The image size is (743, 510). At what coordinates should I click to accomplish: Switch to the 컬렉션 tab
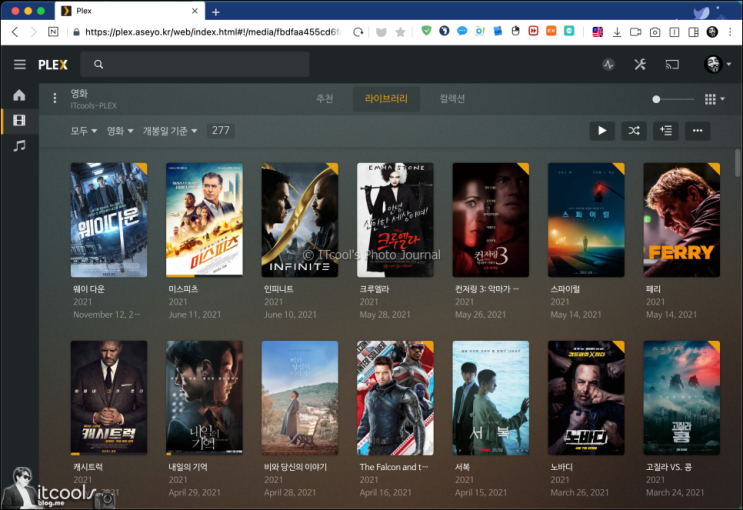click(x=452, y=99)
